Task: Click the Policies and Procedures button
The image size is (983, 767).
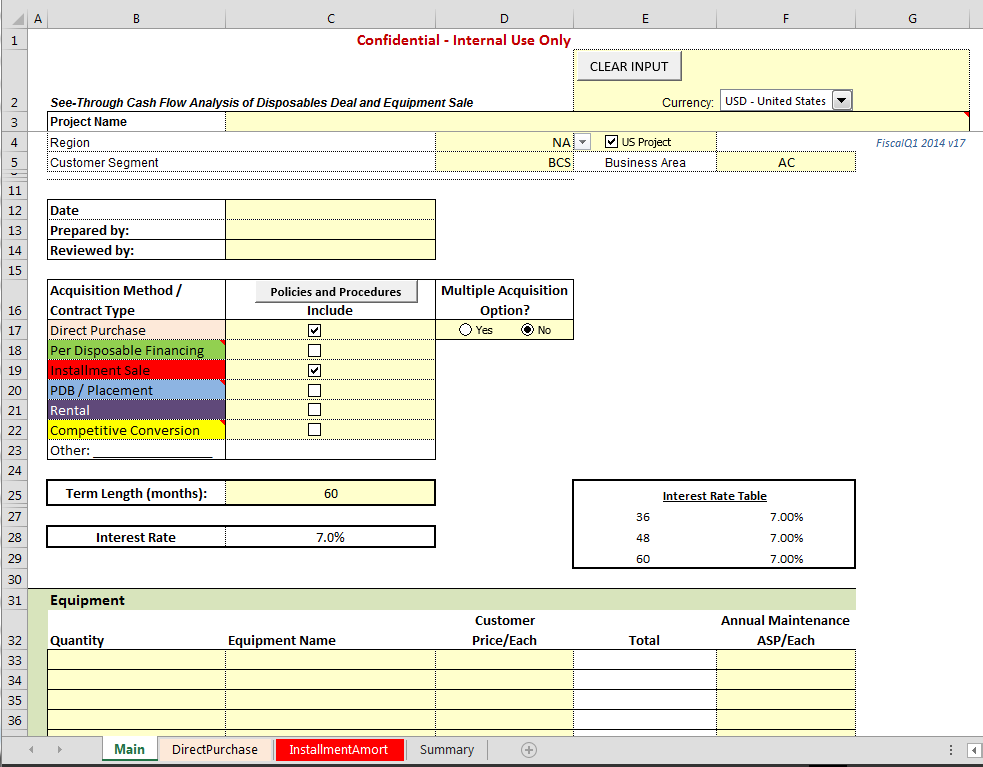Action: click(335, 291)
